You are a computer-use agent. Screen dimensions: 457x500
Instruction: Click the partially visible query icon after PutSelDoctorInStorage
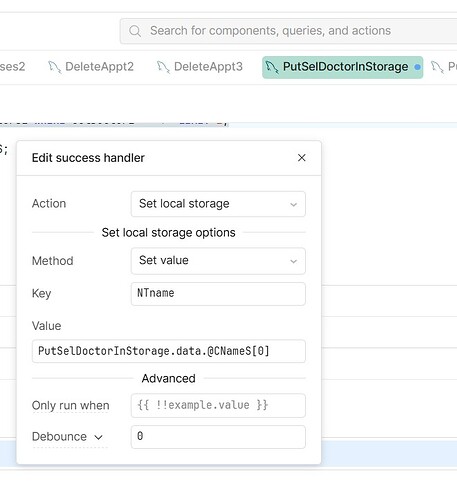(437, 67)
